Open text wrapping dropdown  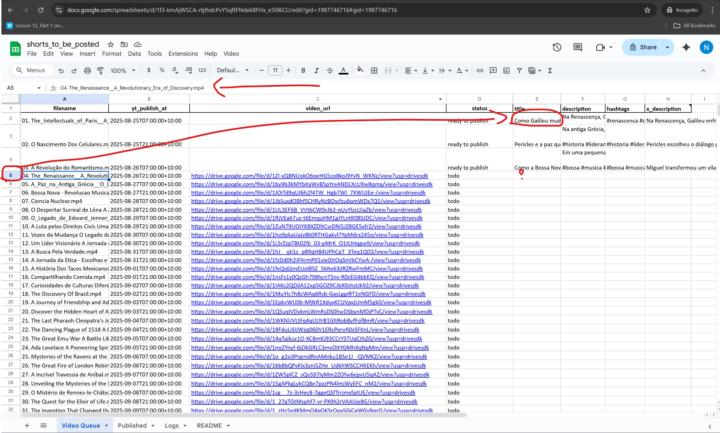pyautogui.click(x=444, y=71)
